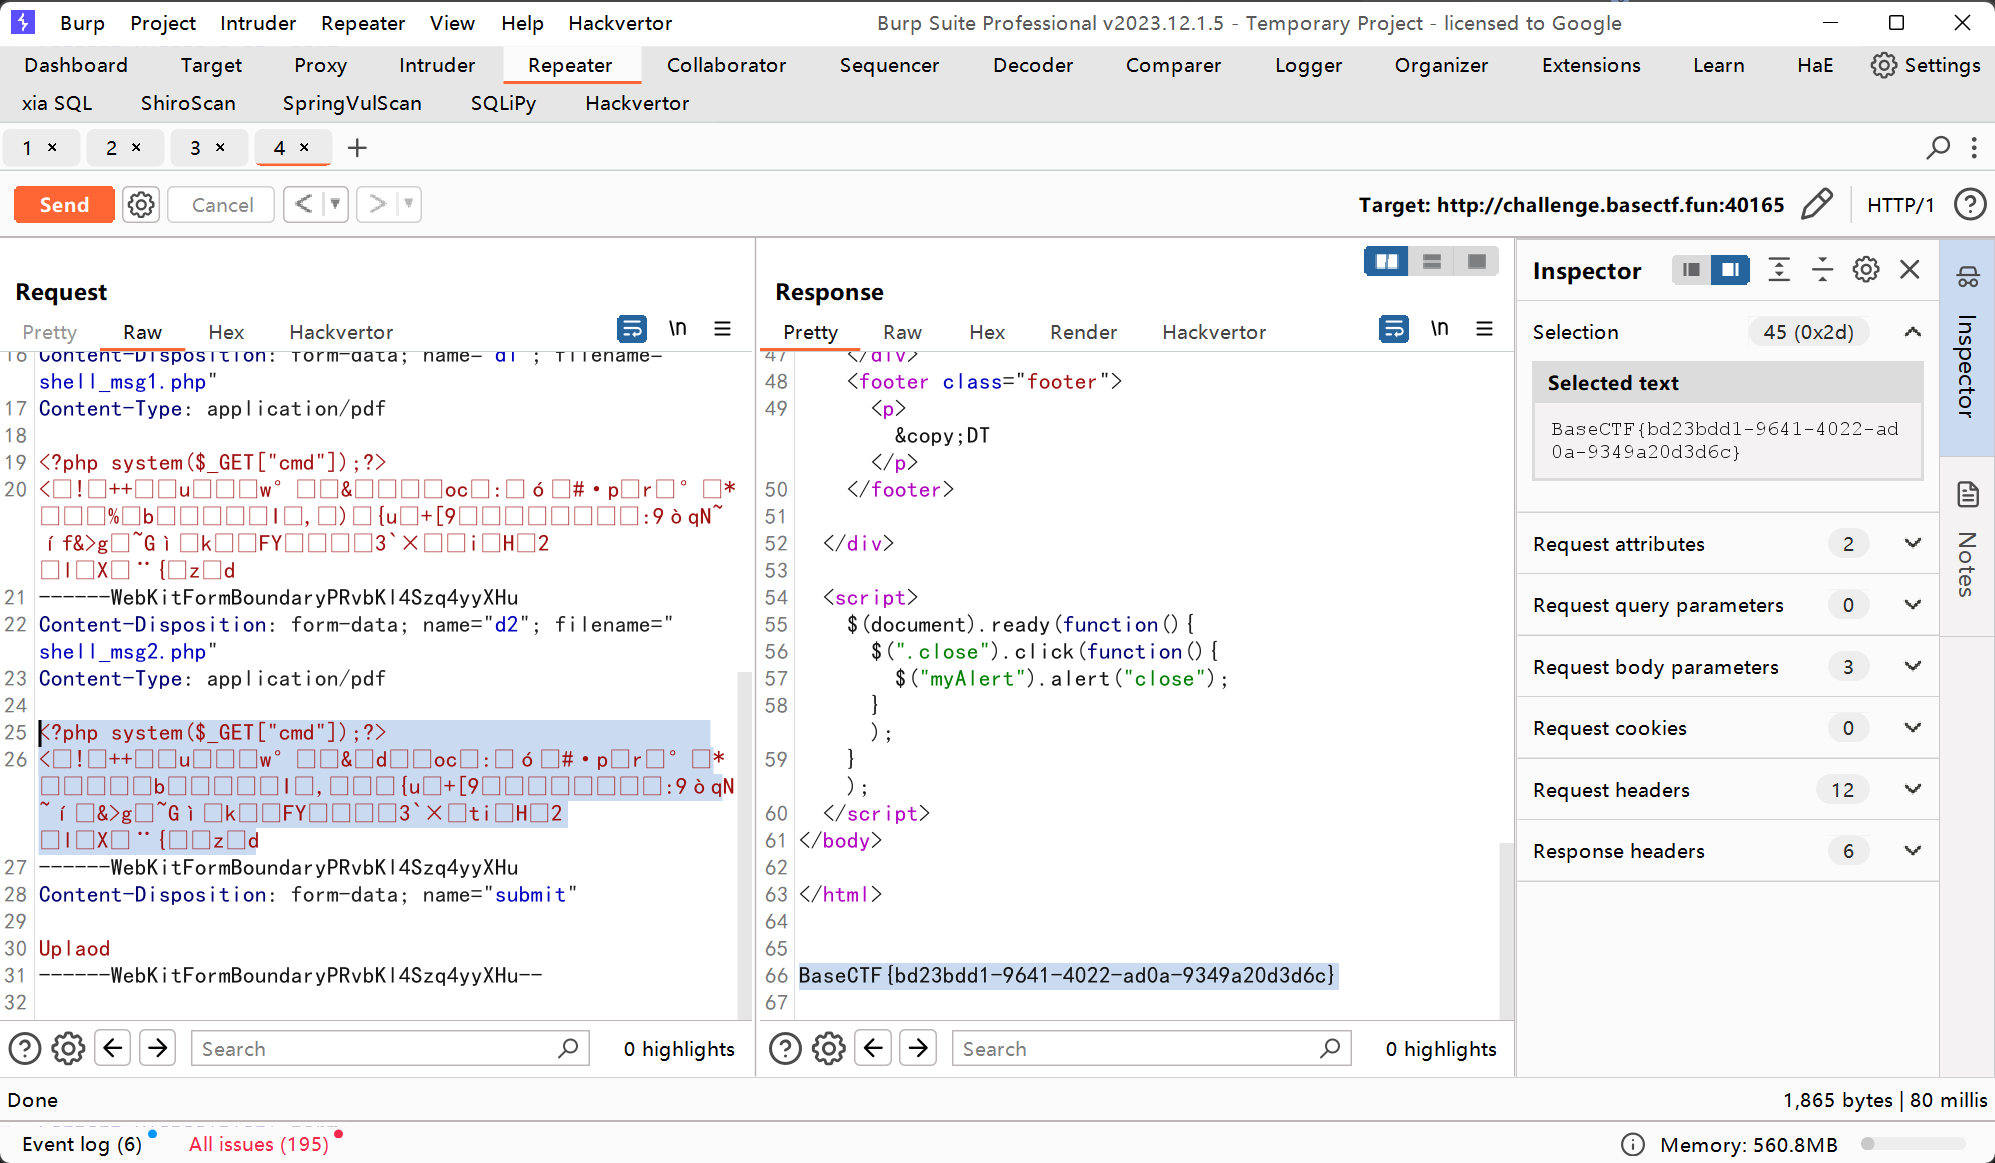This screenshot has width=1995, height=1163.
Task: Click the Response search input field
Action: 1151,1048
